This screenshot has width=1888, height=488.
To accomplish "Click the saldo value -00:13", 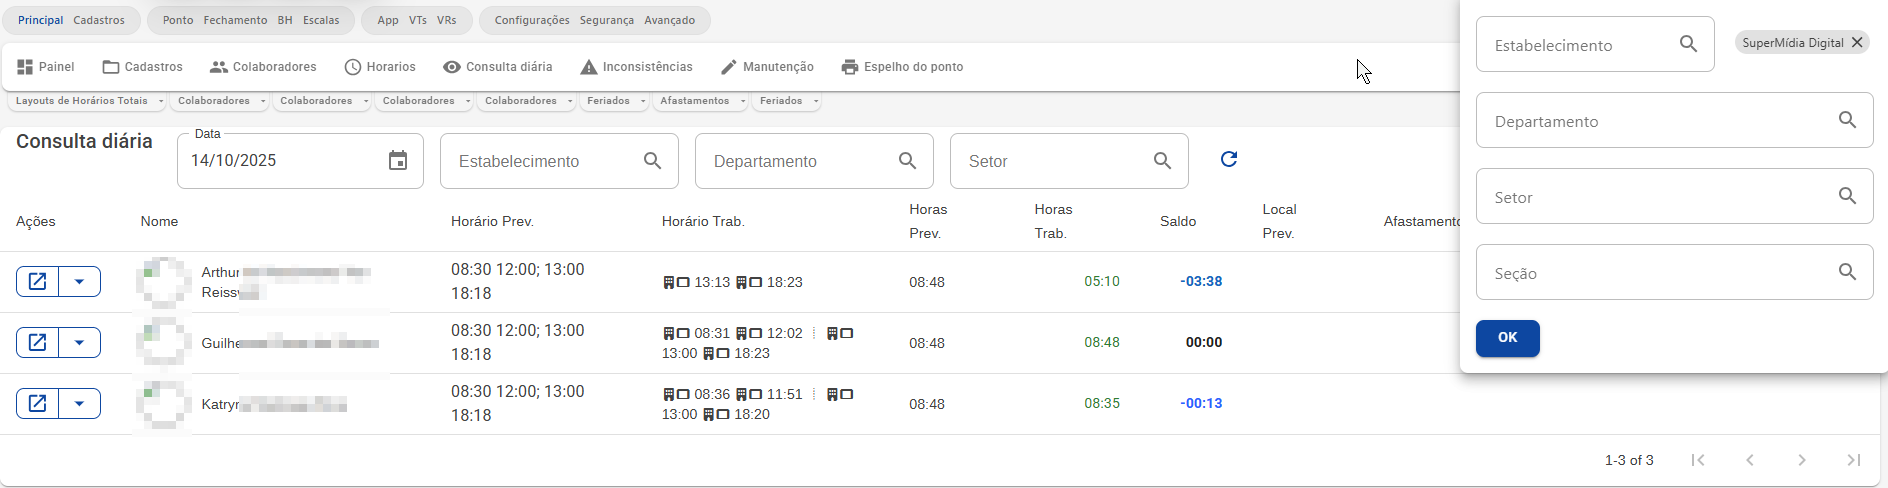I will pyautogui.click(x=1201, y=403).
